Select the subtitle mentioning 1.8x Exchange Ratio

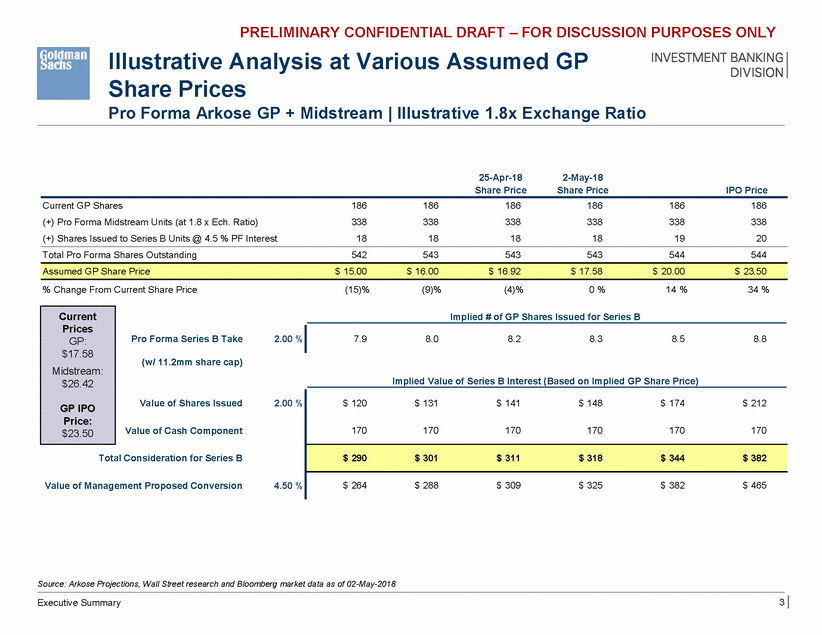[377, 113]
